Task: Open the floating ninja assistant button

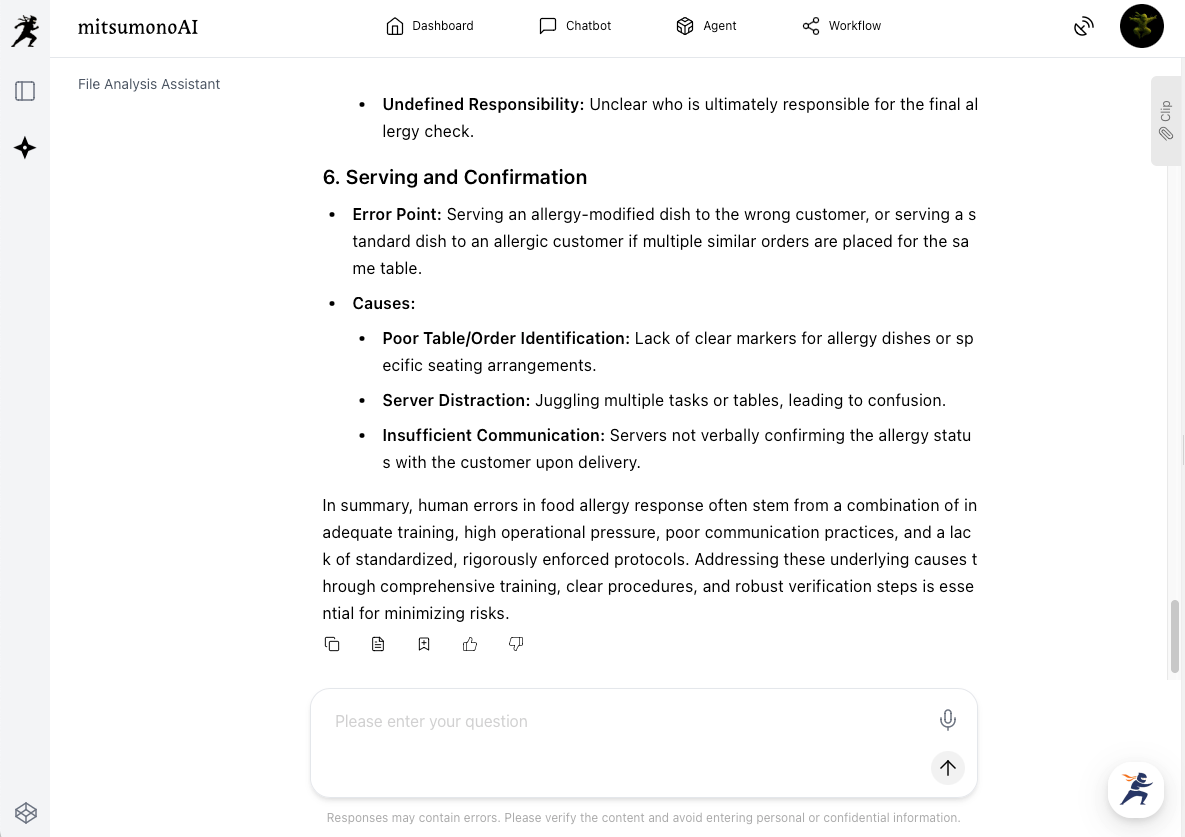Action: (1136, 790)
